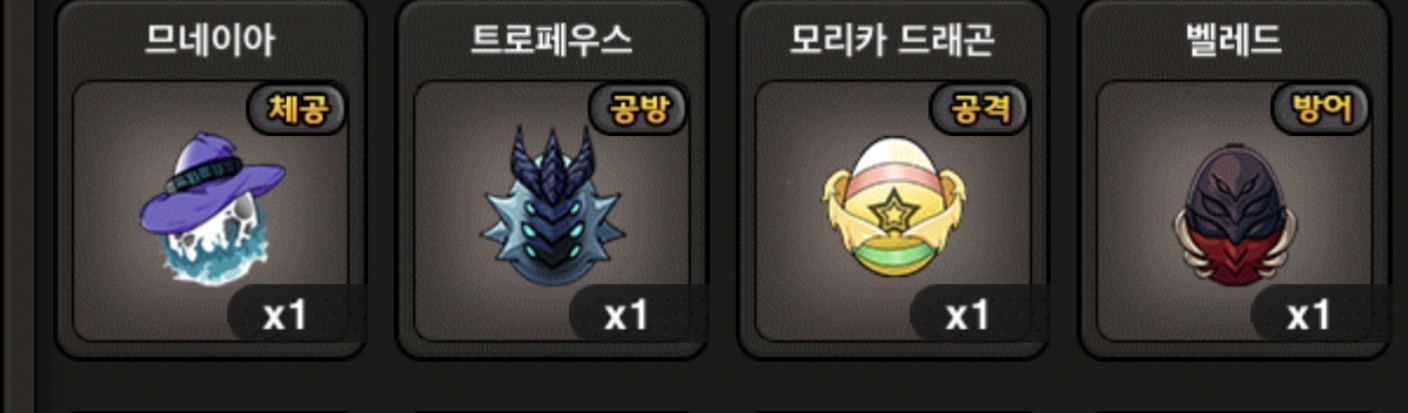Click the x1 count on 트로페우스

(628, 315)
